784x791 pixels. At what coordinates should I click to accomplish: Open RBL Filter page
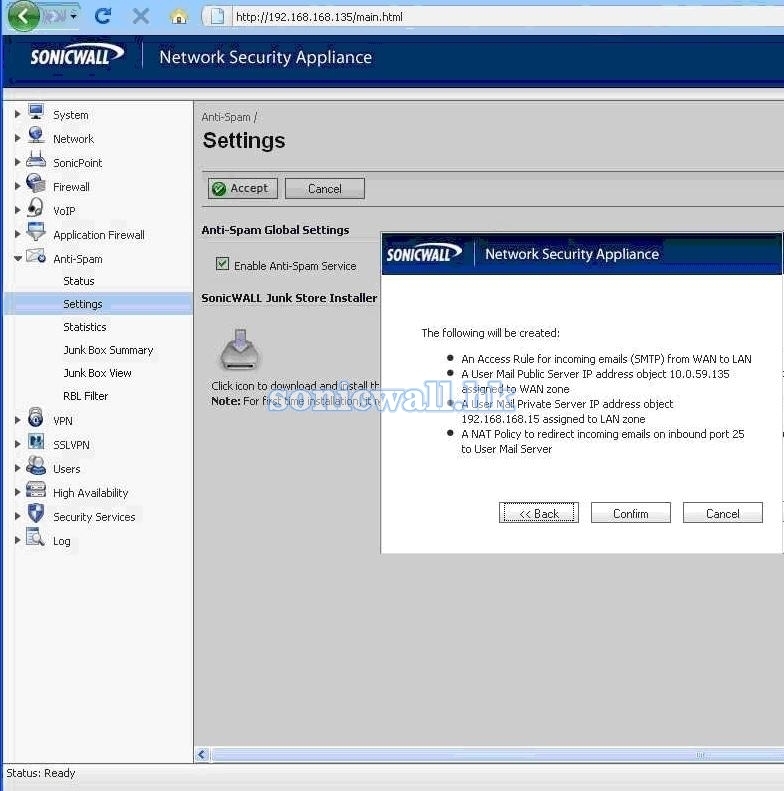(x=85, y=396)
